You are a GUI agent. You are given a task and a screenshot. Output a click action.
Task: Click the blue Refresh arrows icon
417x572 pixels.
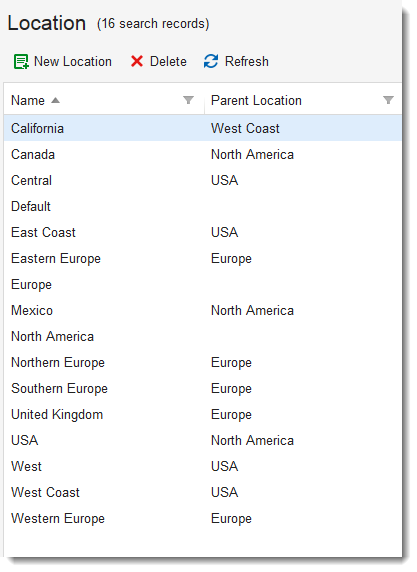(x=211, y=61)
